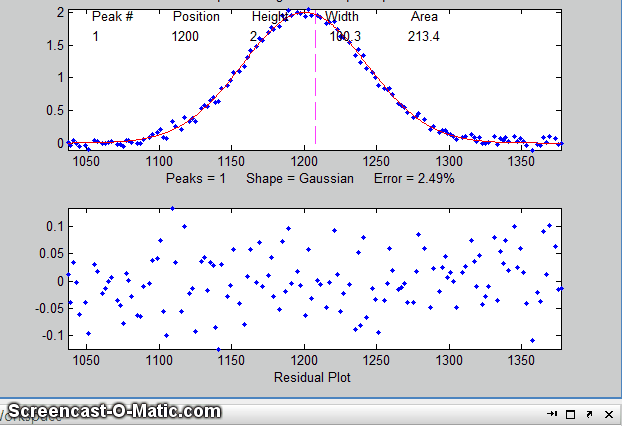Click the "Area" column header

coord(423,17)
